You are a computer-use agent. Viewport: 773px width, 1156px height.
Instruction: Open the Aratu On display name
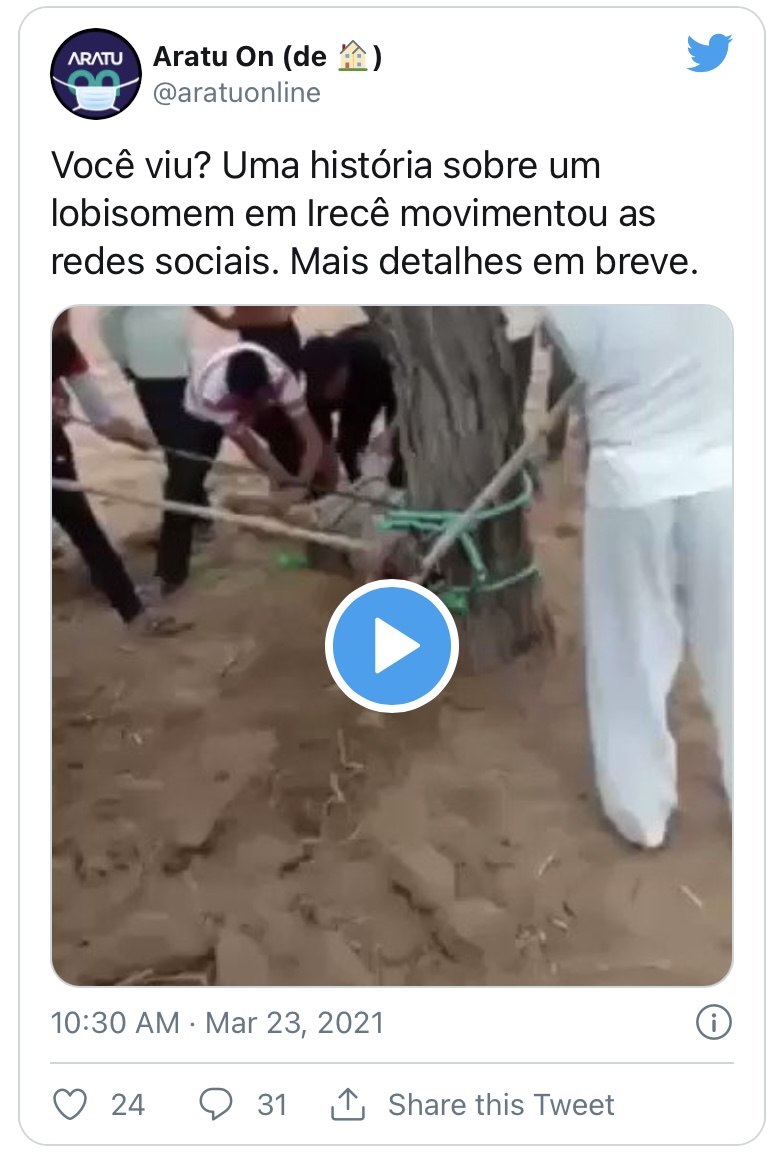tap(268, 56)
